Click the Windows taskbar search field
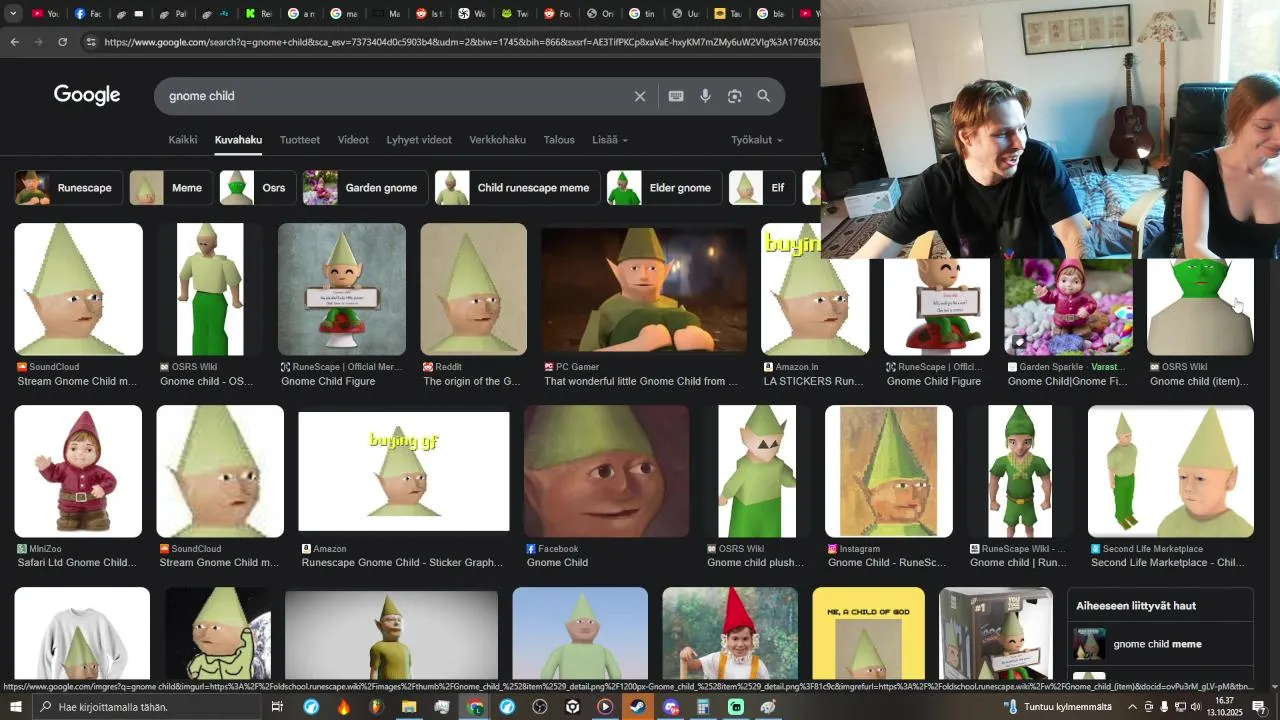This screenshot has width=1280, height=720. (145, 707)
